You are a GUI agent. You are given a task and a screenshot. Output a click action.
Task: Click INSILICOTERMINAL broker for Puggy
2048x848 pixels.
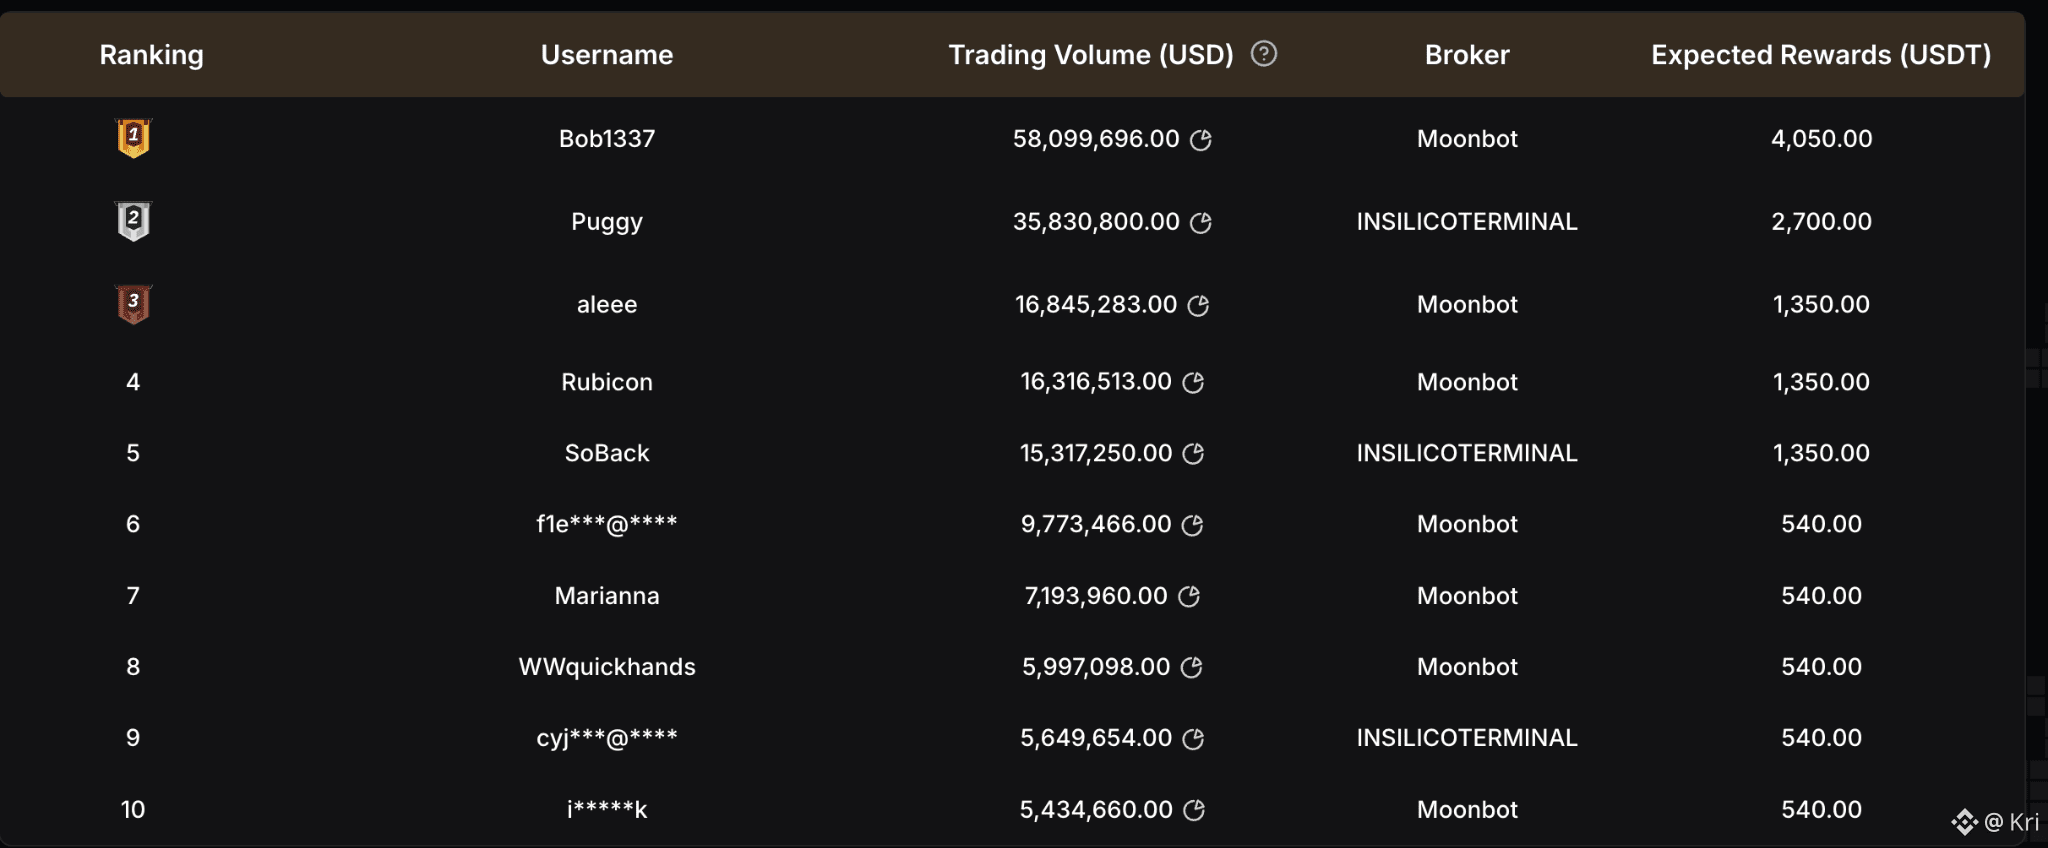1467,222
